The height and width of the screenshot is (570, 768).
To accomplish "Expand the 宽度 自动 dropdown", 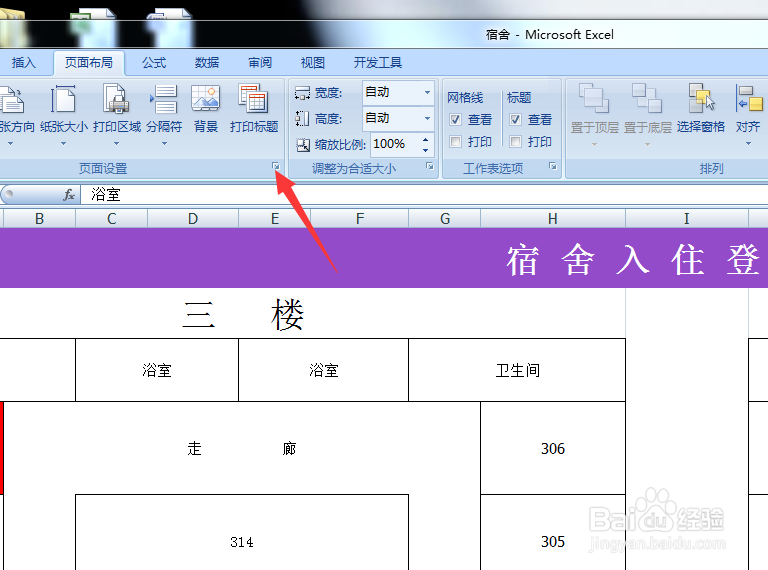I will point(427,92).
